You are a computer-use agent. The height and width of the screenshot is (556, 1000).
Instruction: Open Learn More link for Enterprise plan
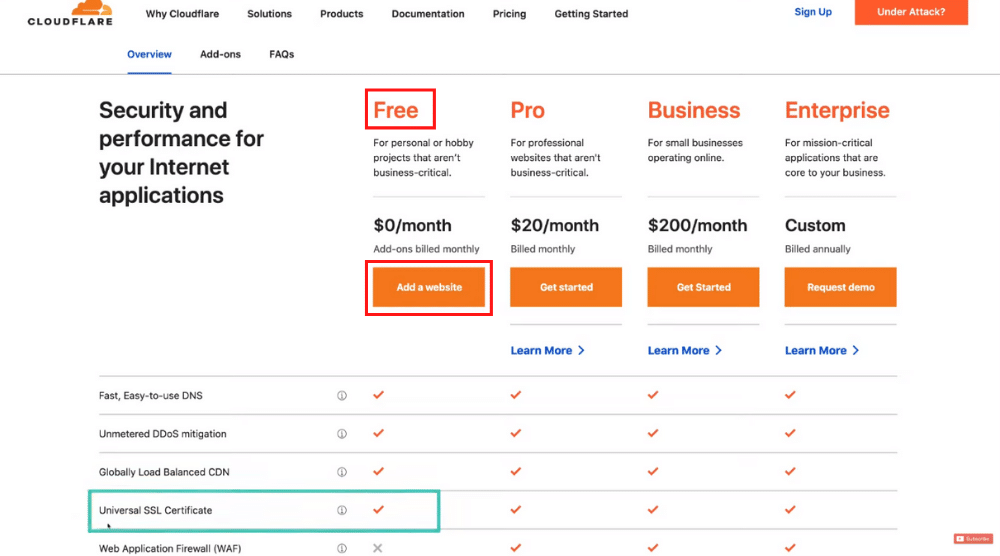(822, 351)
